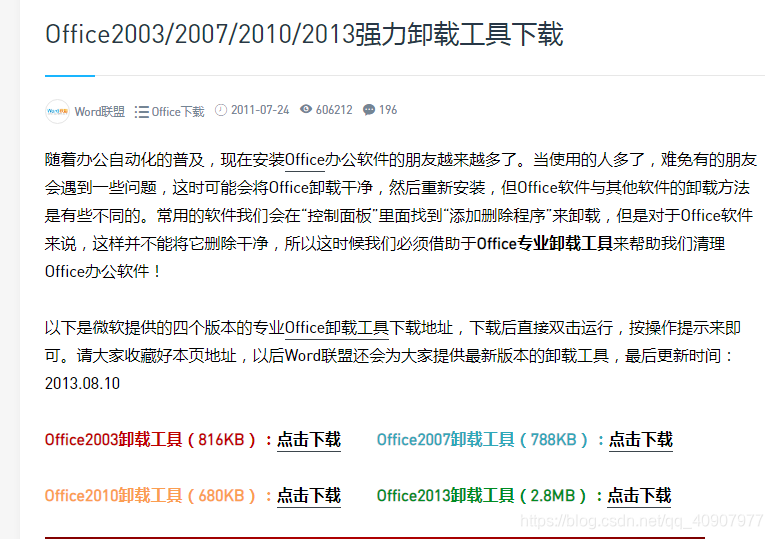773x539 pixels.
Task: Click the comment bubble icon
Action: click(x=369, y=109)
